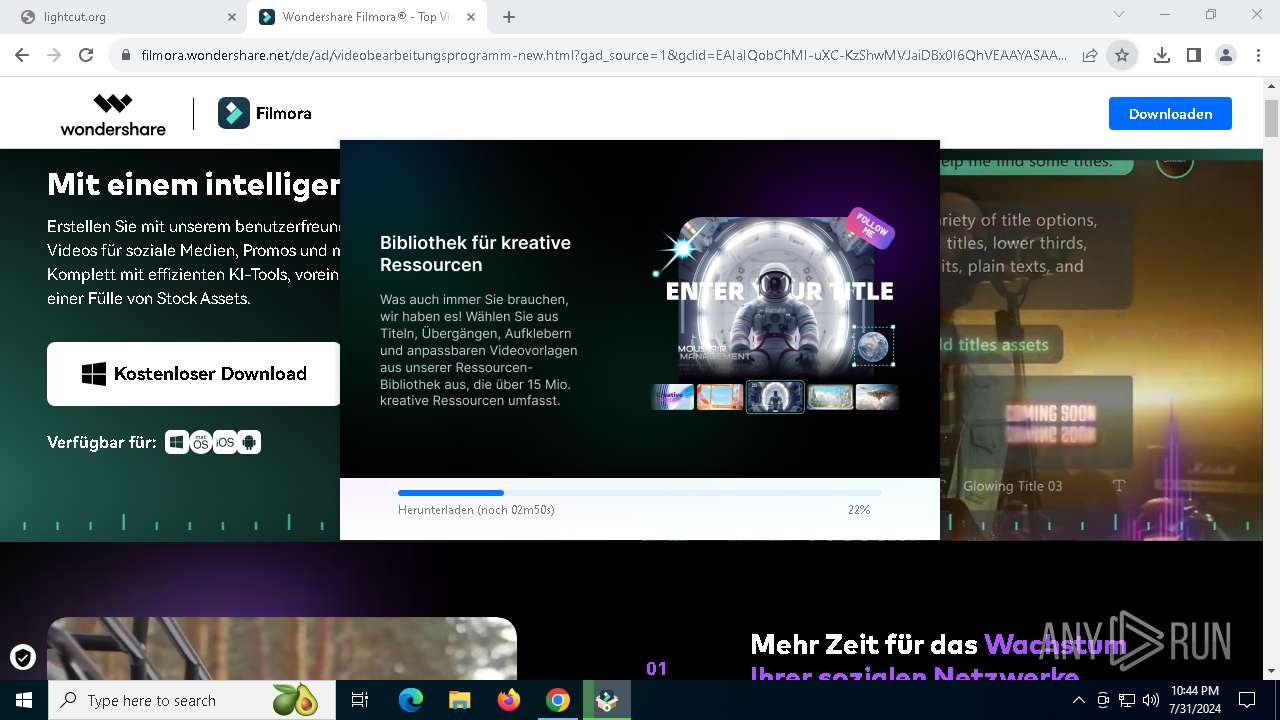Launch Firefox from taskbar
The image size is (1280, 720).
pyautogui.click(x=509, y=700)
